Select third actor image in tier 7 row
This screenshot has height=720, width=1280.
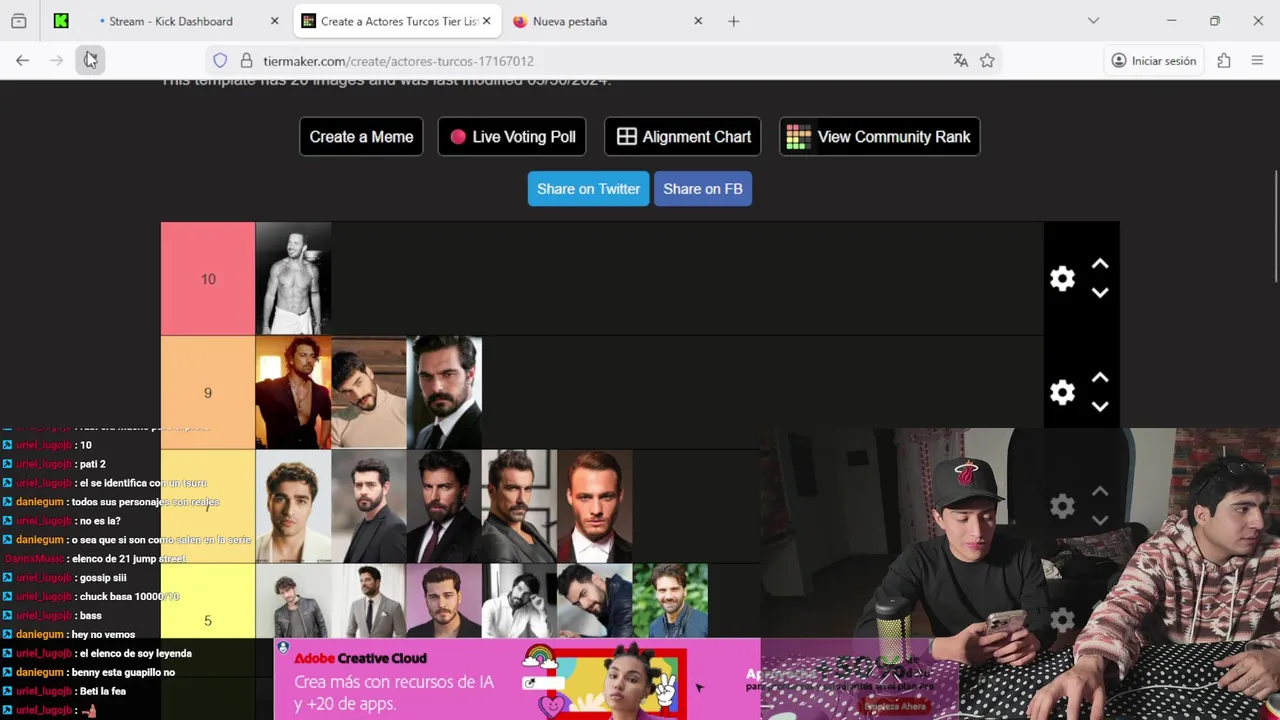click(444, 507)
